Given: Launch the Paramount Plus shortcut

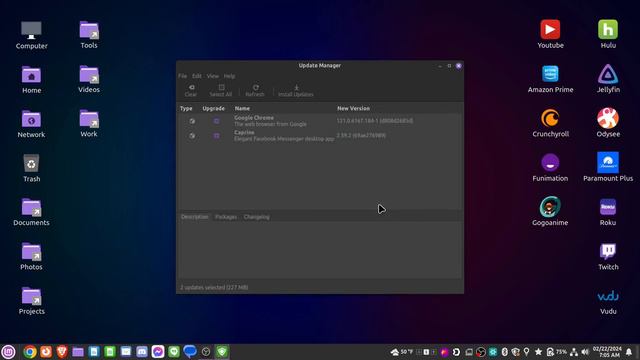Looking at the screenshot, I should tap(608, 167).
